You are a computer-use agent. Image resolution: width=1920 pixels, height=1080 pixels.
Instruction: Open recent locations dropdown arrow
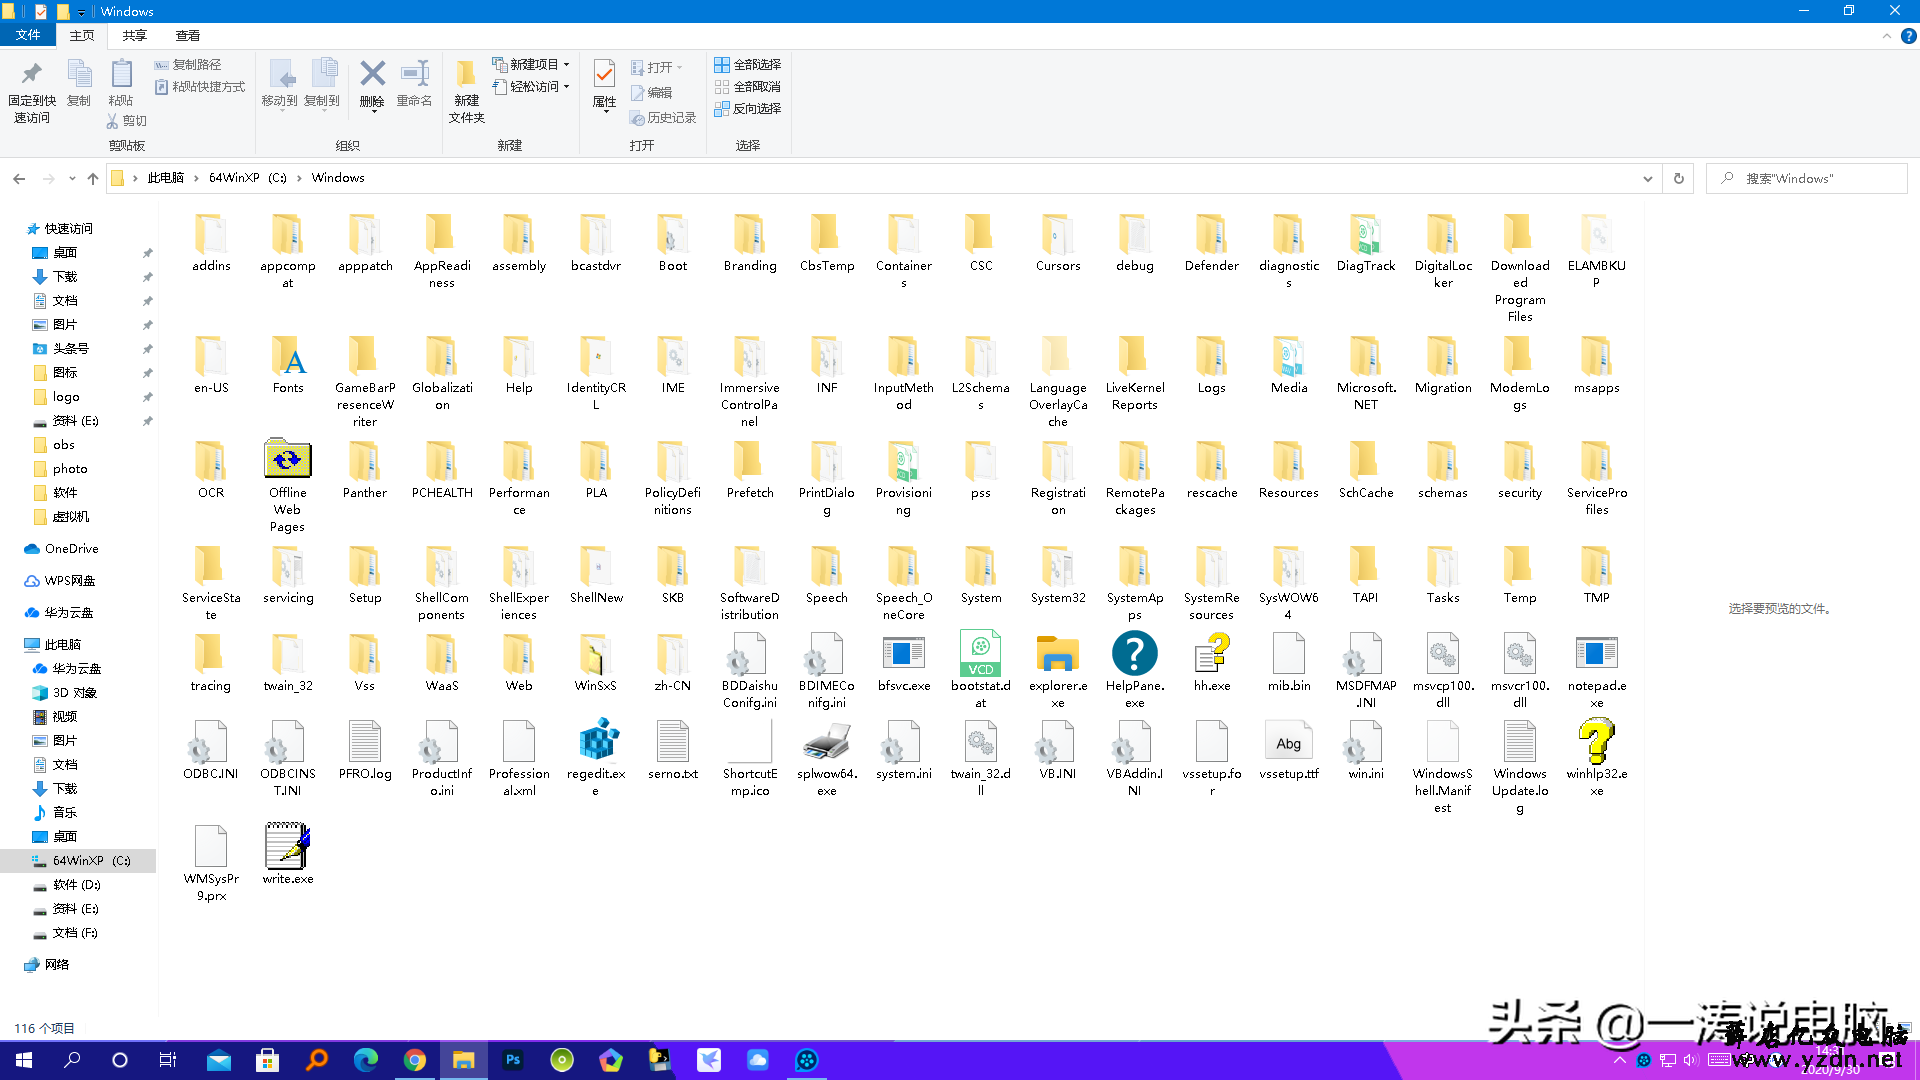coord(72,178)
